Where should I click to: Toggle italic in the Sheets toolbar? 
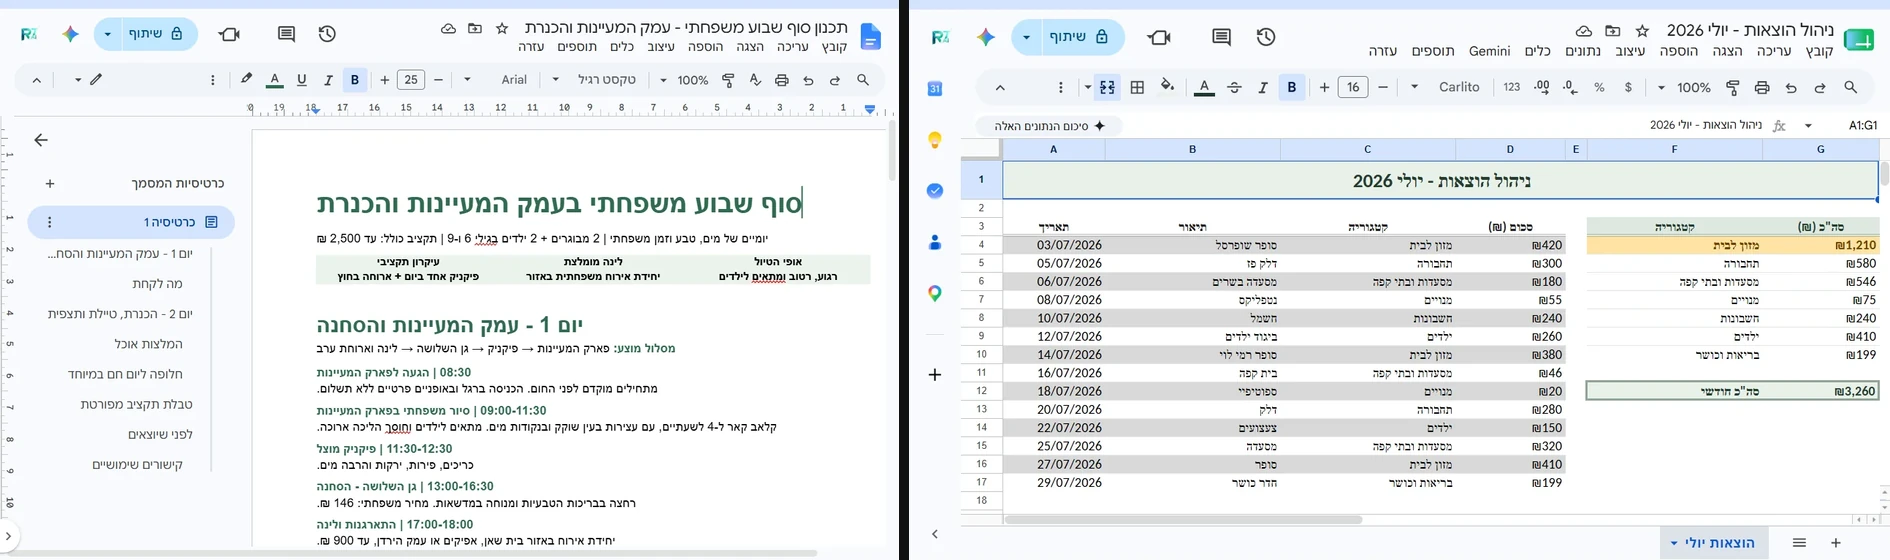point(1263,88)
